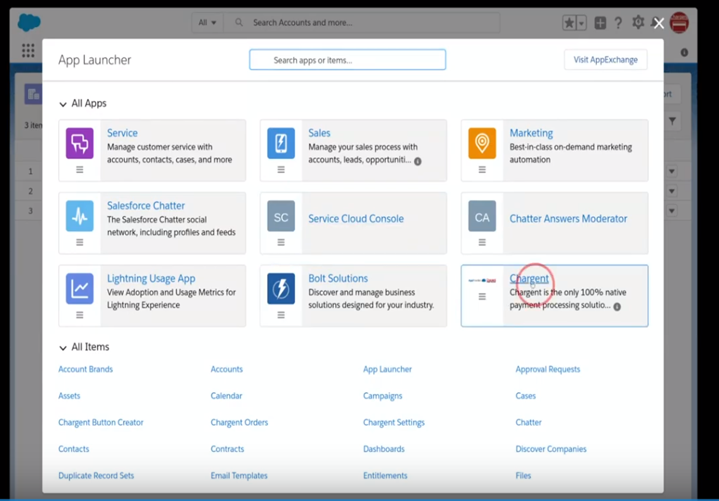Open the All search scope dropdown
The image size is (719, 501).
(x=207, y=22)
